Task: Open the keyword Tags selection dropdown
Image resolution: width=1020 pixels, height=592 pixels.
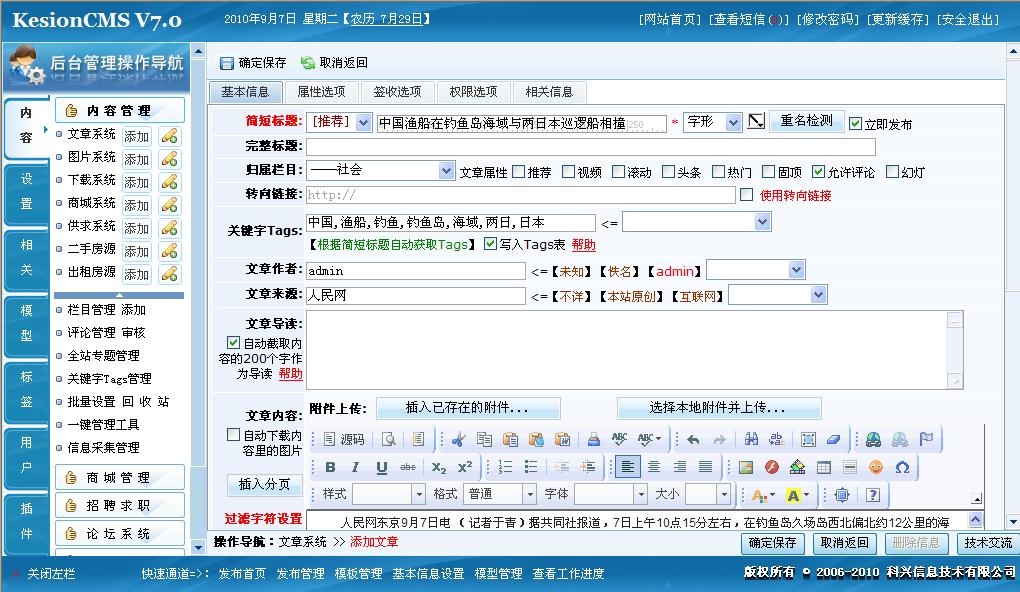Action: 697,222
